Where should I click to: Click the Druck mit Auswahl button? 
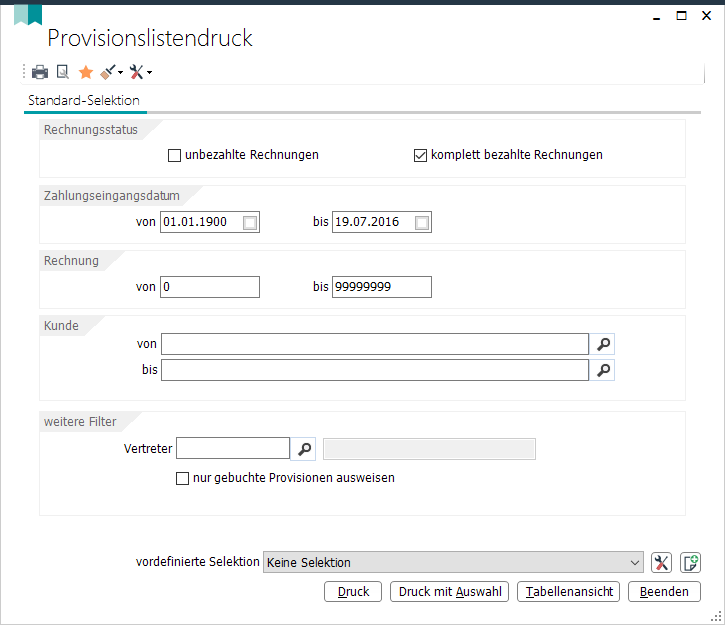(449, 592)
